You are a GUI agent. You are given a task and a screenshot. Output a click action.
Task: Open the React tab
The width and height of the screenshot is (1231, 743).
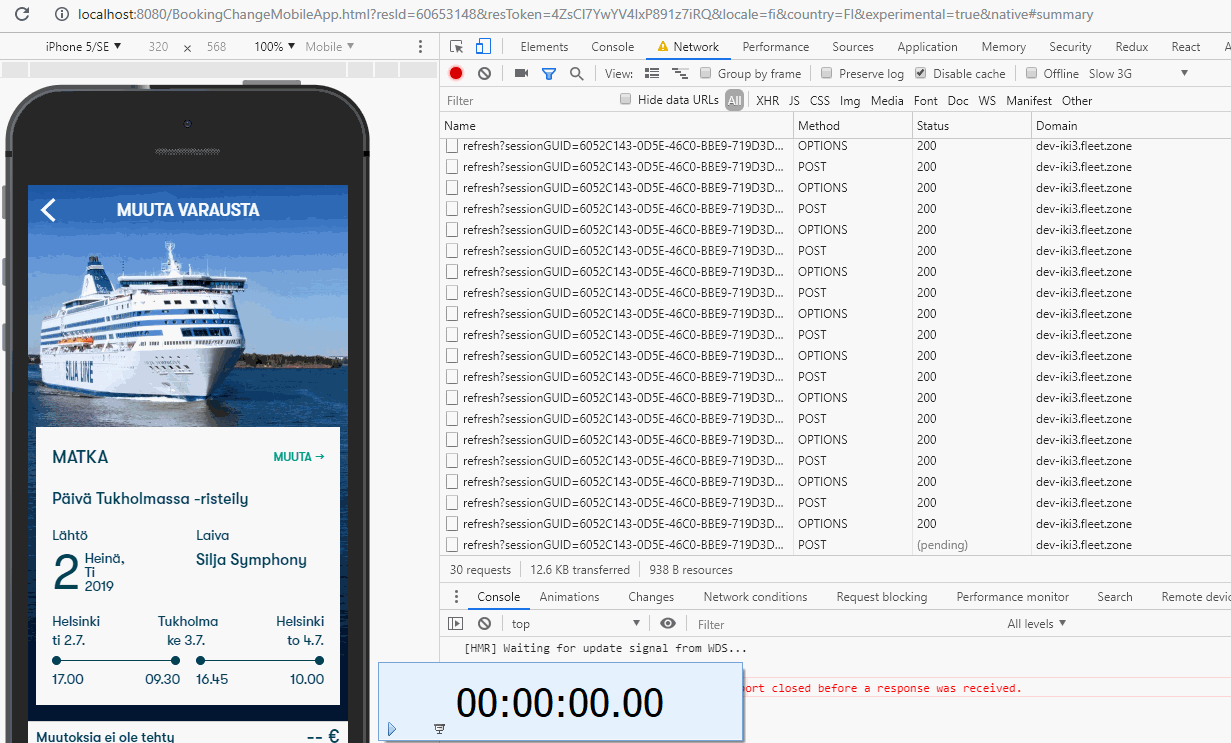click(x=1186, y=47)
